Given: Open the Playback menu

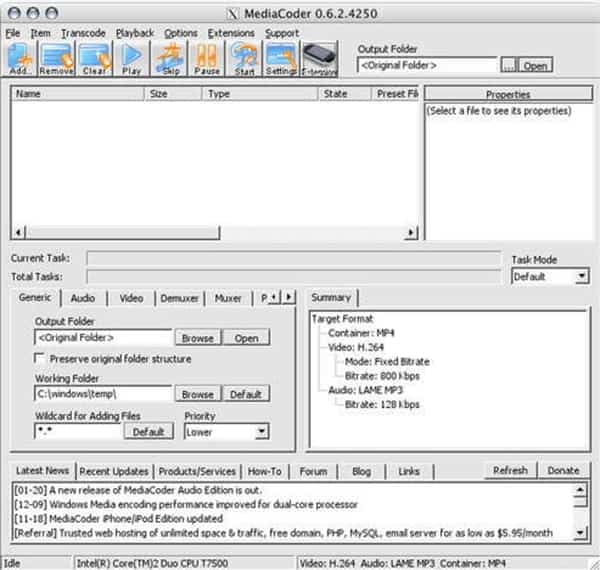Looking at the screenshot, I should coord(135,33).
